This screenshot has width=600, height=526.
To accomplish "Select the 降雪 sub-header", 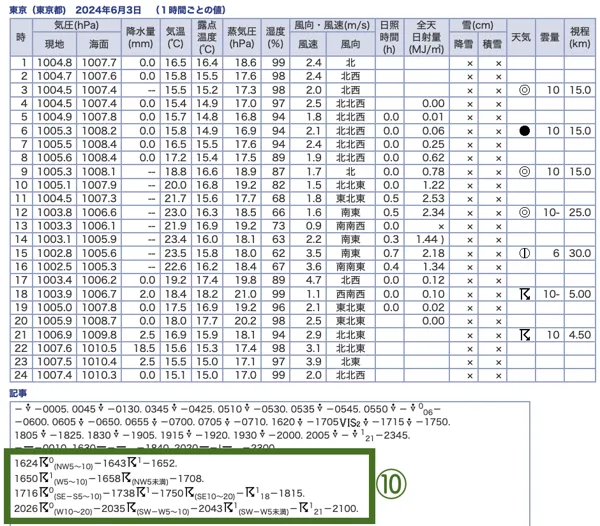I will point(463,44).
